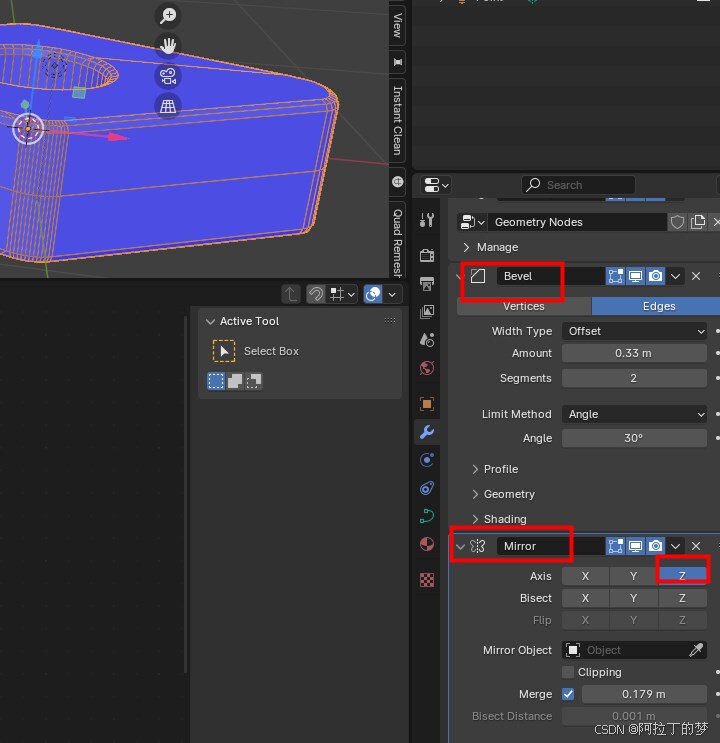Uncheck the Merge checkbox
This screenshot has height=743, width=720.
tap(568, 694)
